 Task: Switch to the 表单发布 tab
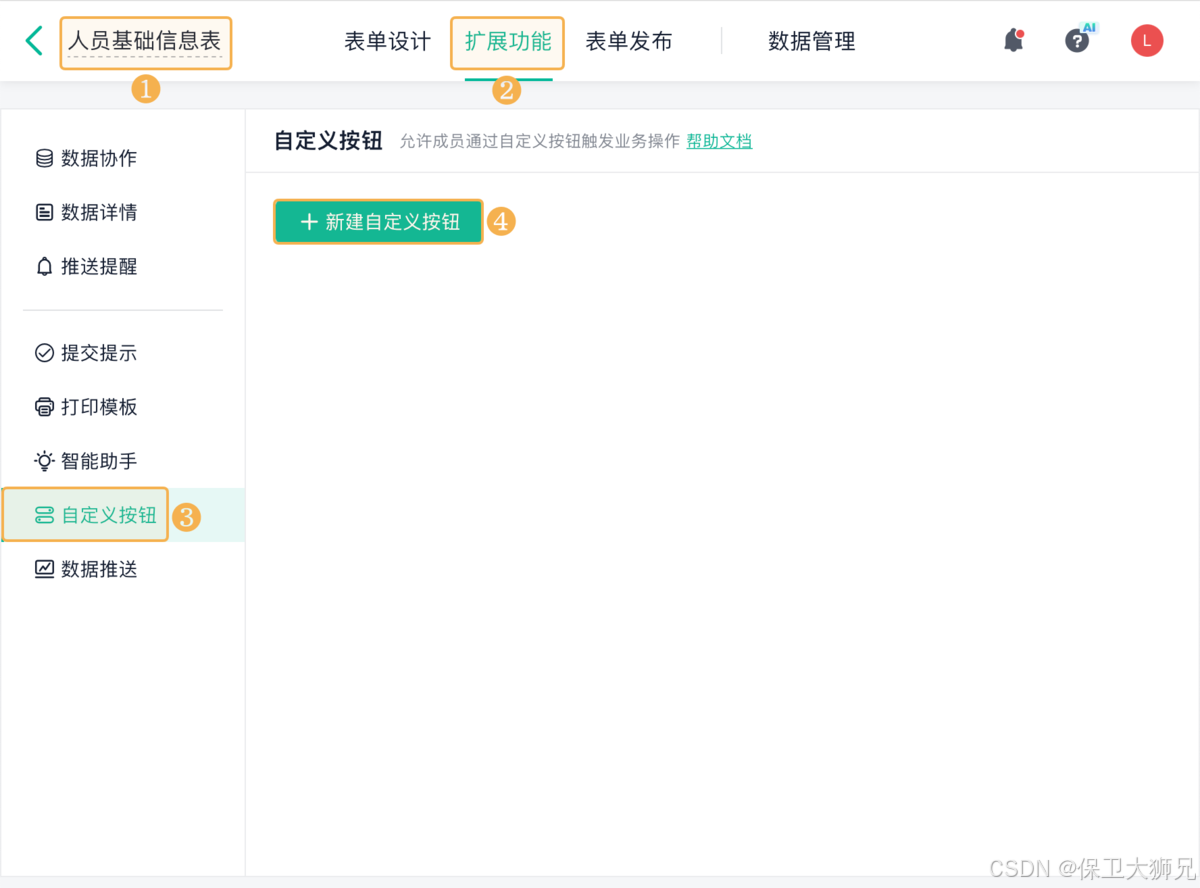click(629, 41)
